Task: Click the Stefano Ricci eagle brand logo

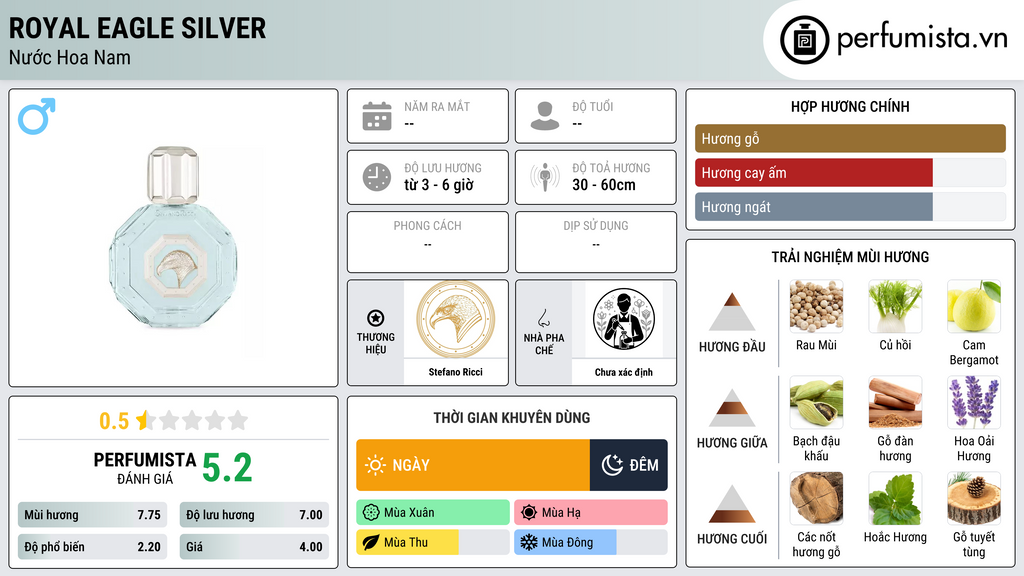Action: [x=455, y=319]
